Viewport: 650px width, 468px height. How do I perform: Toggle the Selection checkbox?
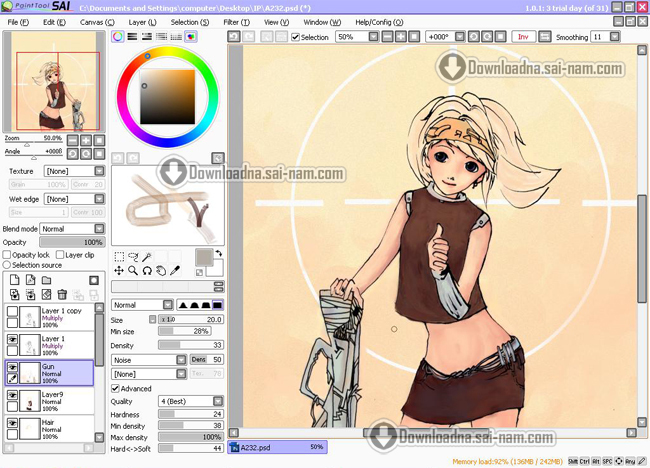[295, 37]
